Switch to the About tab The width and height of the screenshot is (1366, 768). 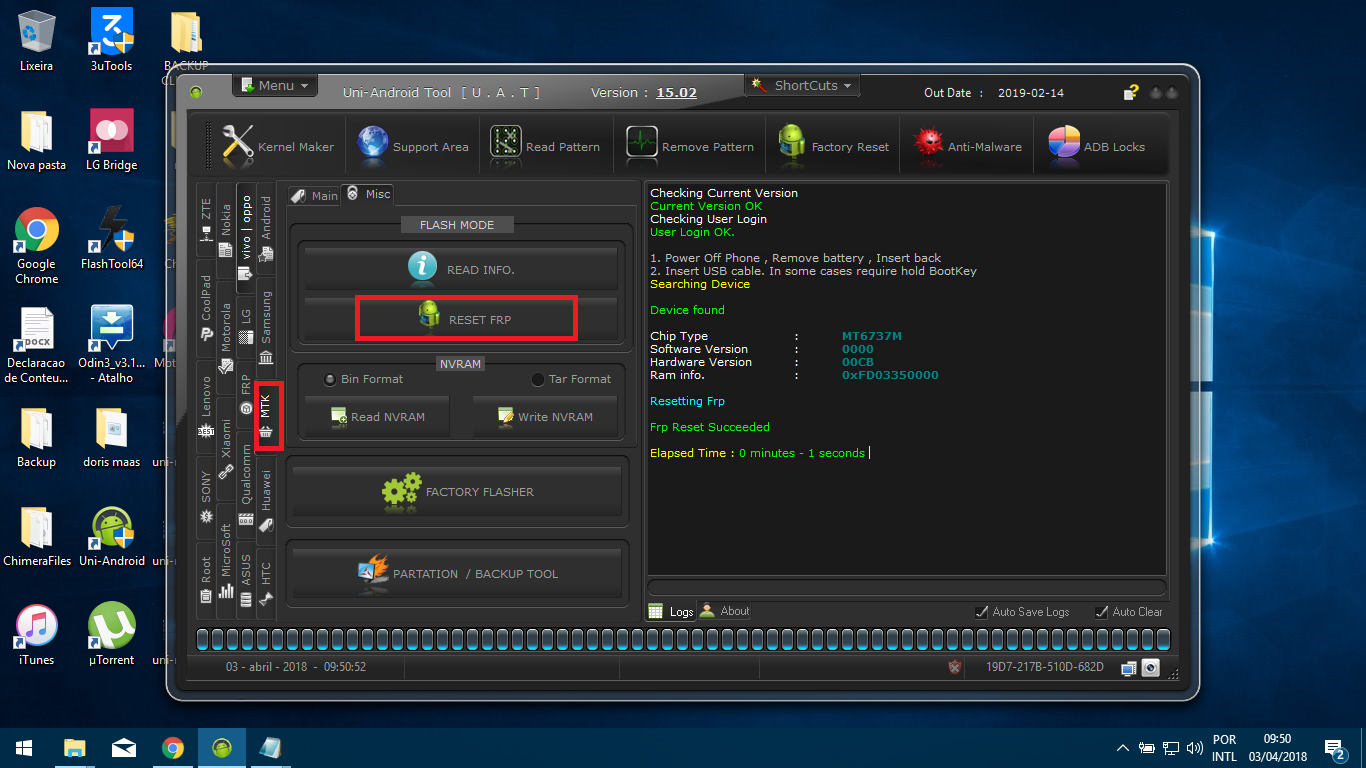click(x=724, y=610)
